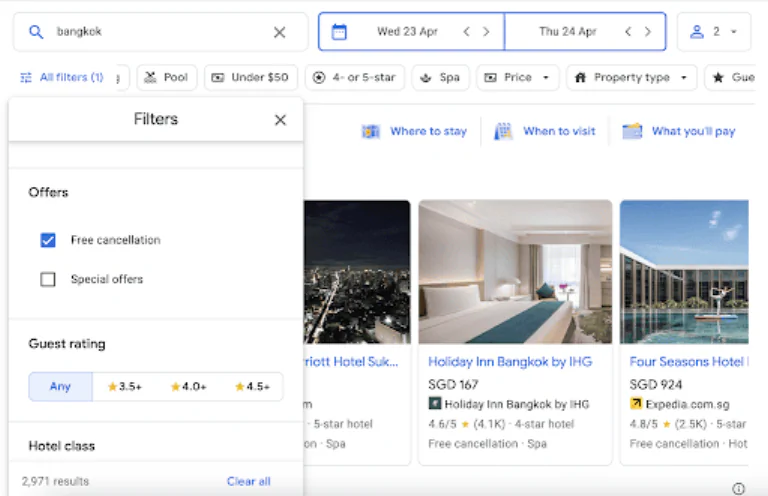Click the search magnifier icon
The height and width of the screenshot is (496, 768).
(36, 32)
